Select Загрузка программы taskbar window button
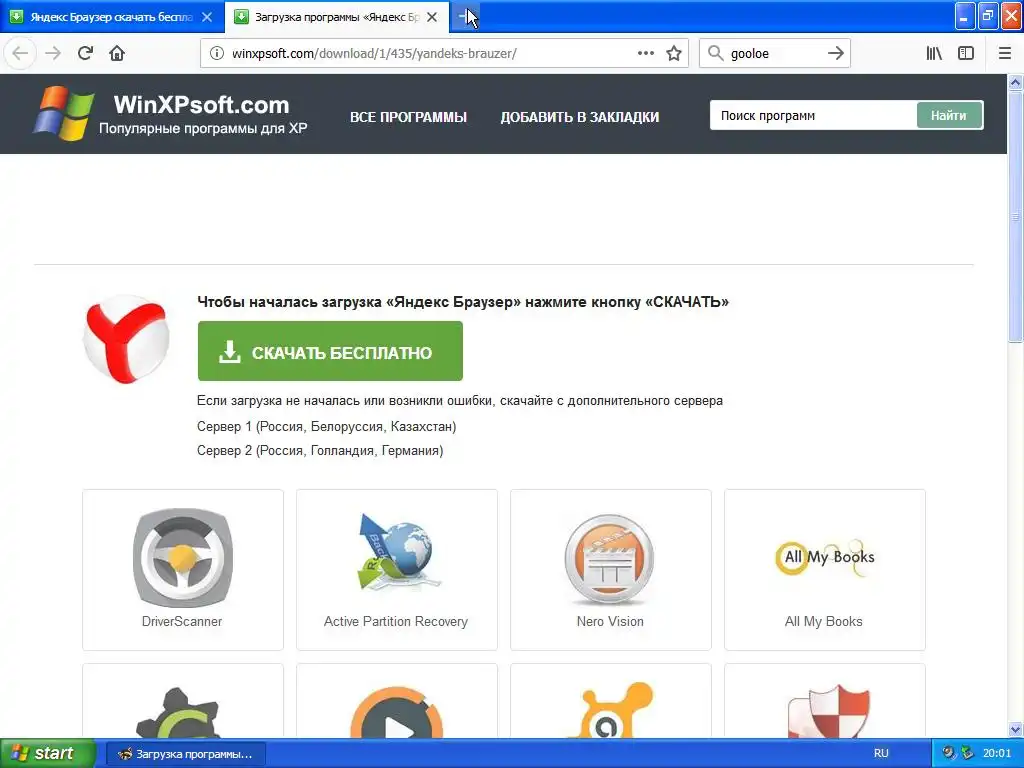 click(185, 754)
